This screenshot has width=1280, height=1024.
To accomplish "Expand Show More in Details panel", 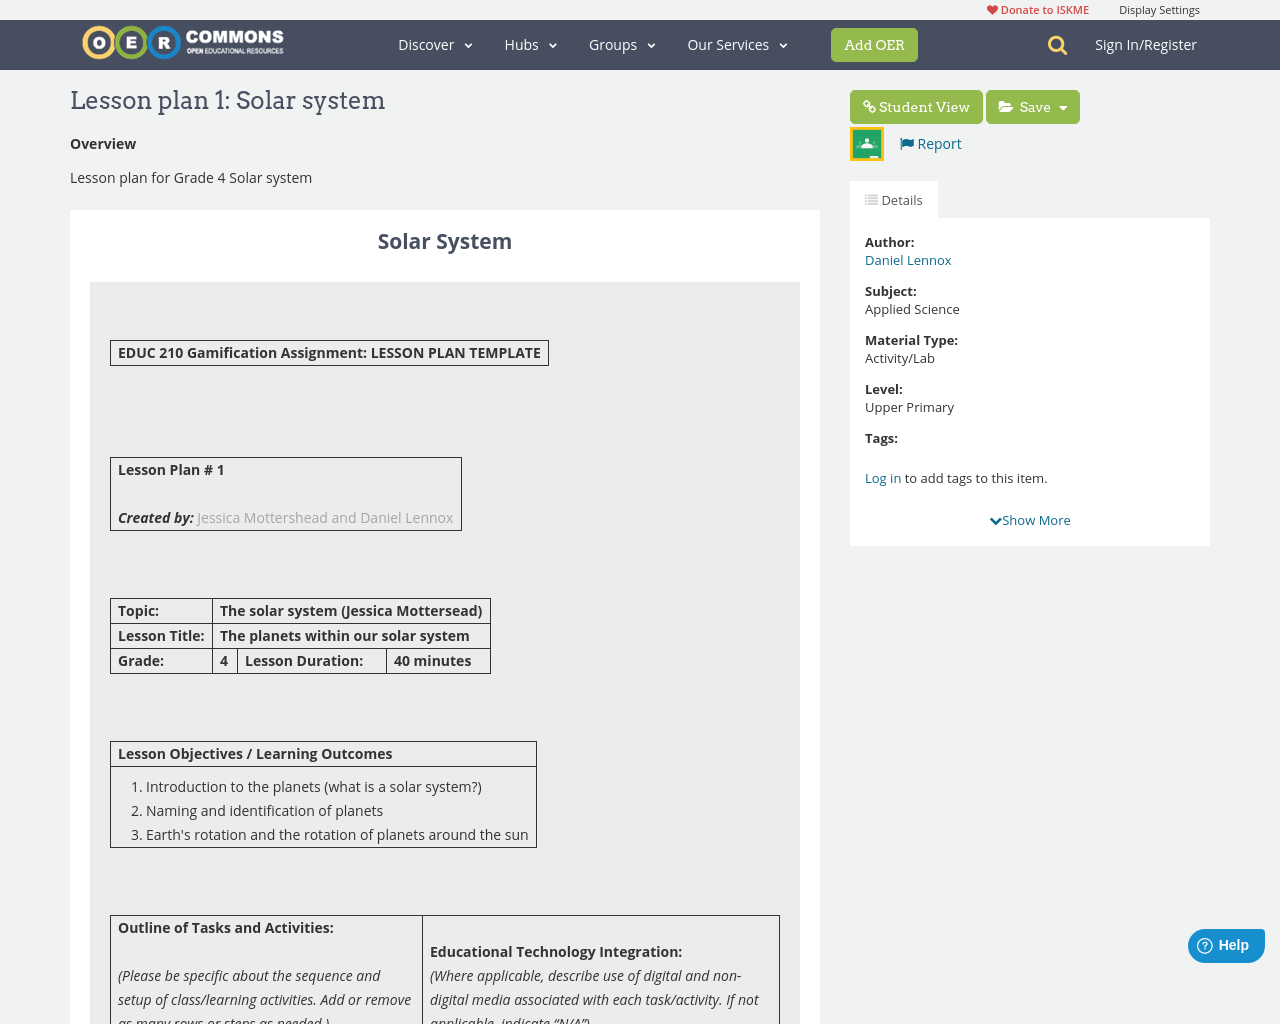I will 1029,519.
